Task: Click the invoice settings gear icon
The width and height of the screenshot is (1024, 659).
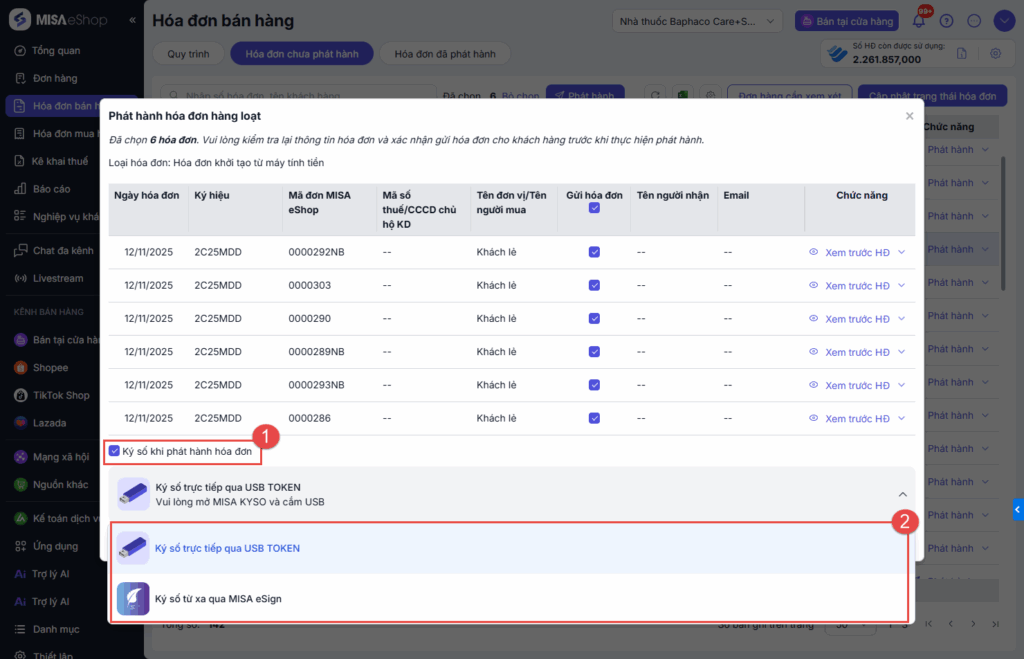Action: (994, 54)
